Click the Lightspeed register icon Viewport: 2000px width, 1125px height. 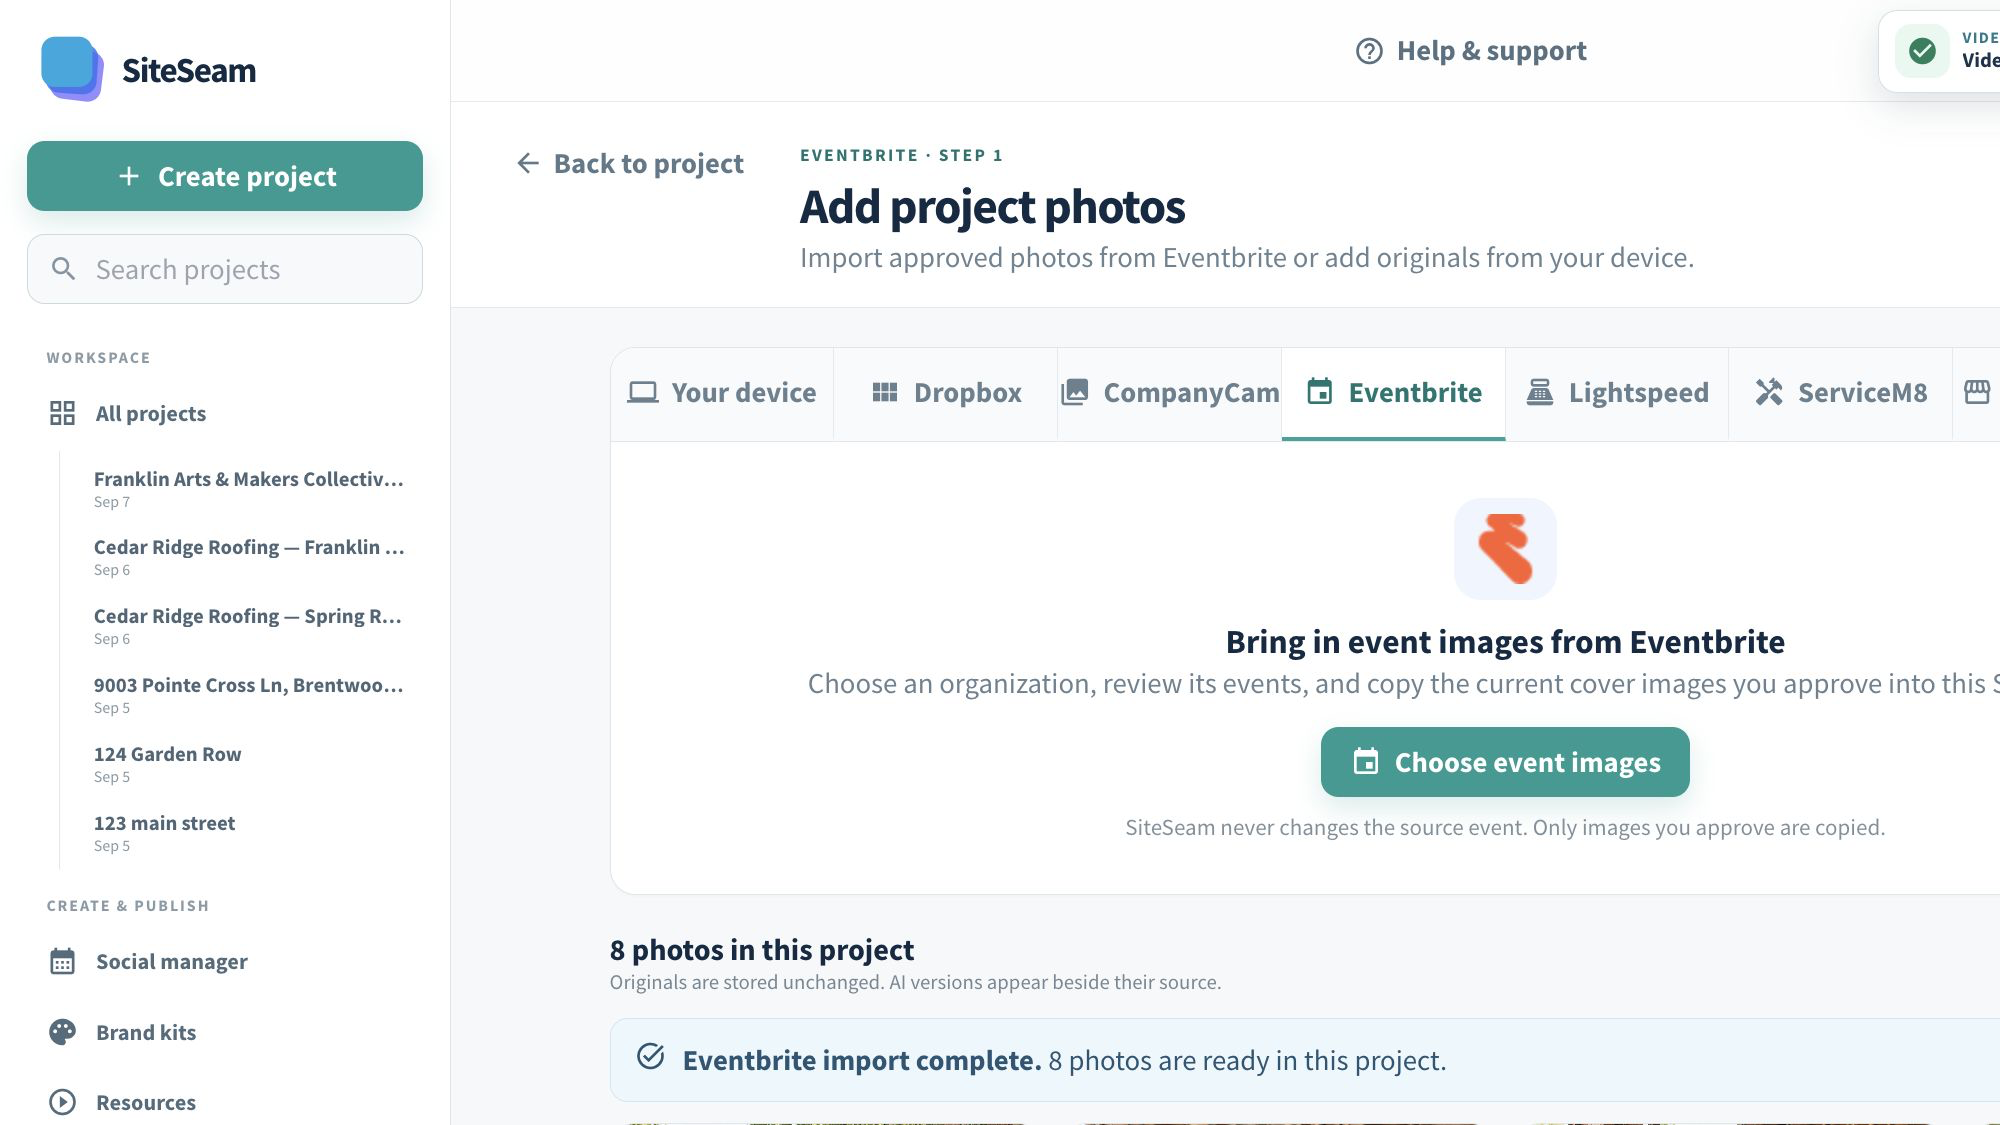[1540, 392]
